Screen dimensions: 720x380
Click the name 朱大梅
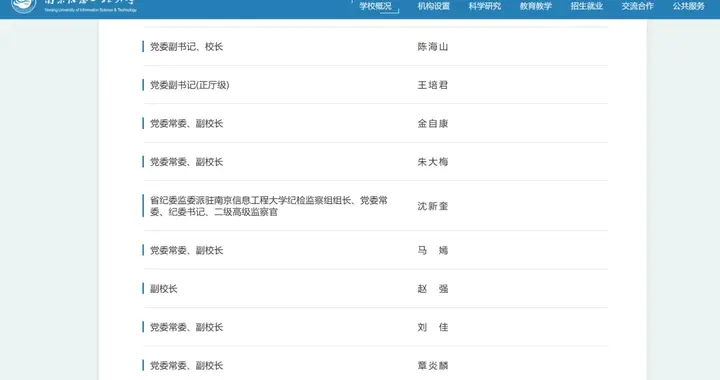[433, 162]
